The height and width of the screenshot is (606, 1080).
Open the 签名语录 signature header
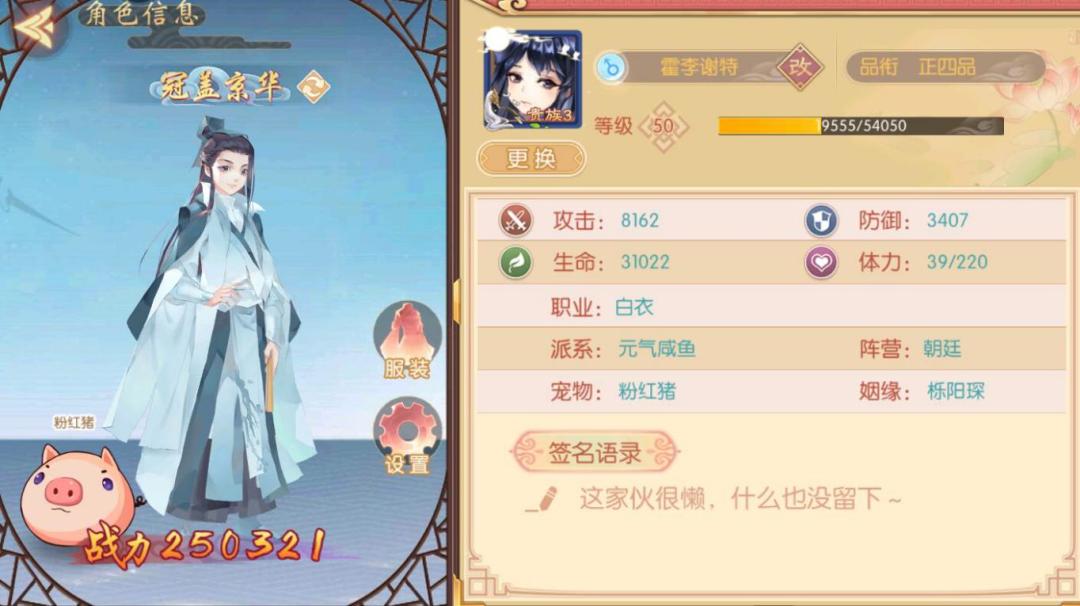coord(595,452)
